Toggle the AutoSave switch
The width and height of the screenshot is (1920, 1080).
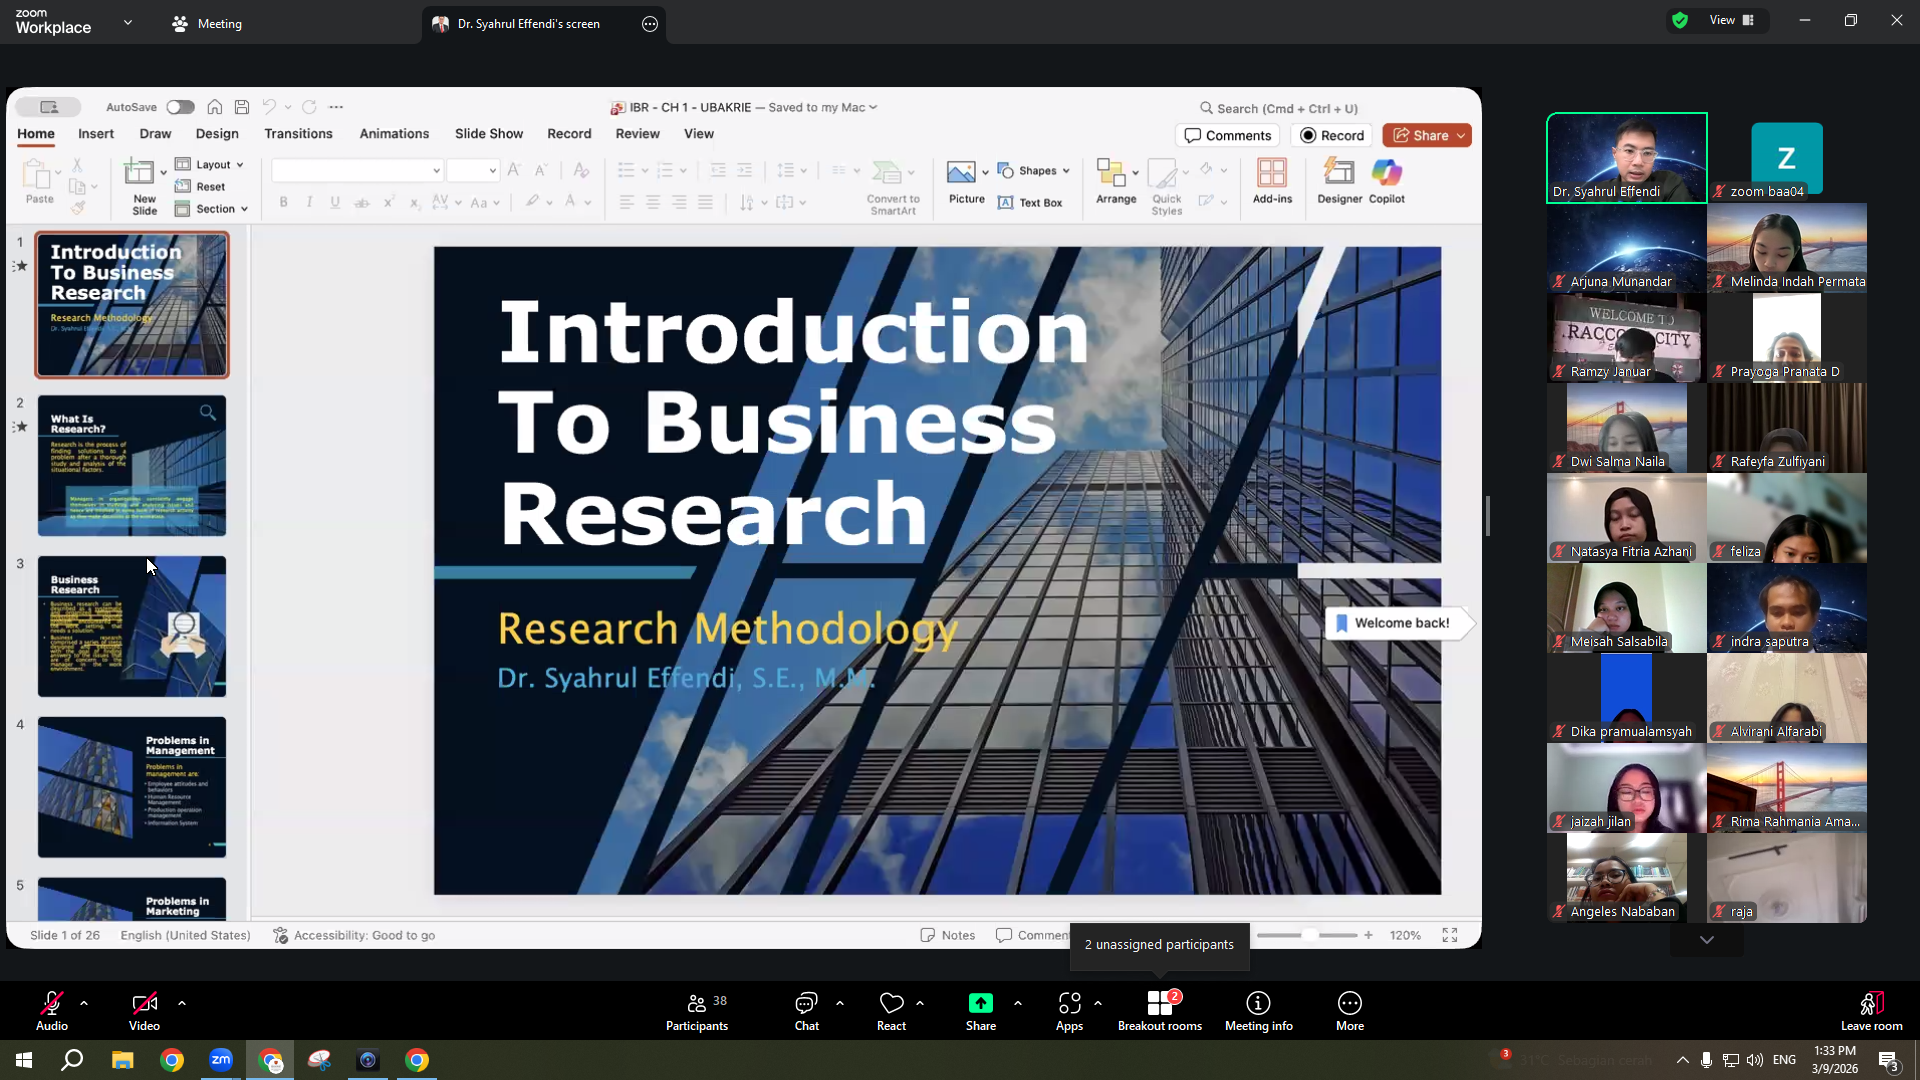click(180, 107)
